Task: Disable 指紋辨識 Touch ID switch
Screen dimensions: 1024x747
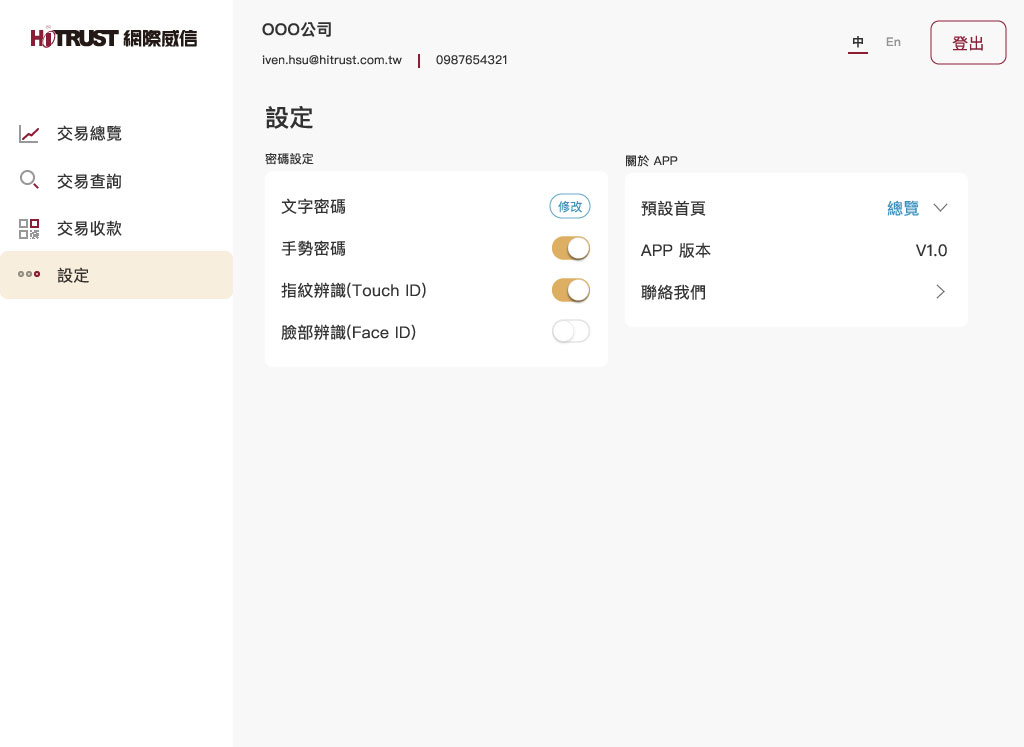Action: click(571, 290)
